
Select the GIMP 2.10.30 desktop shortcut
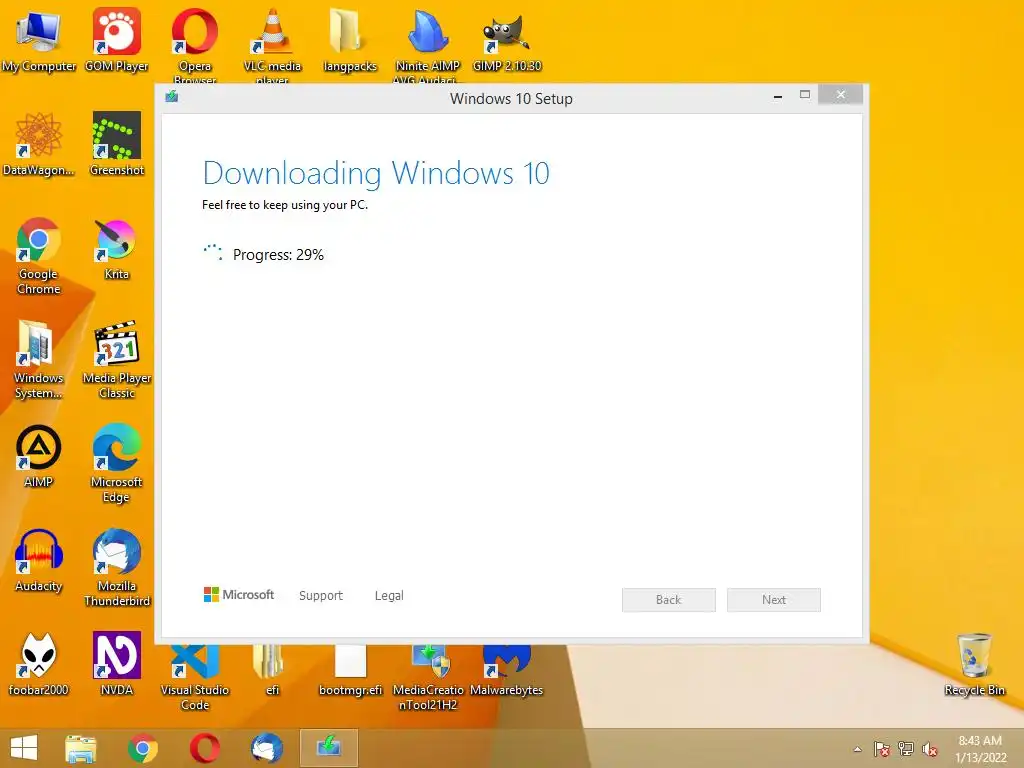pos(507,40)
